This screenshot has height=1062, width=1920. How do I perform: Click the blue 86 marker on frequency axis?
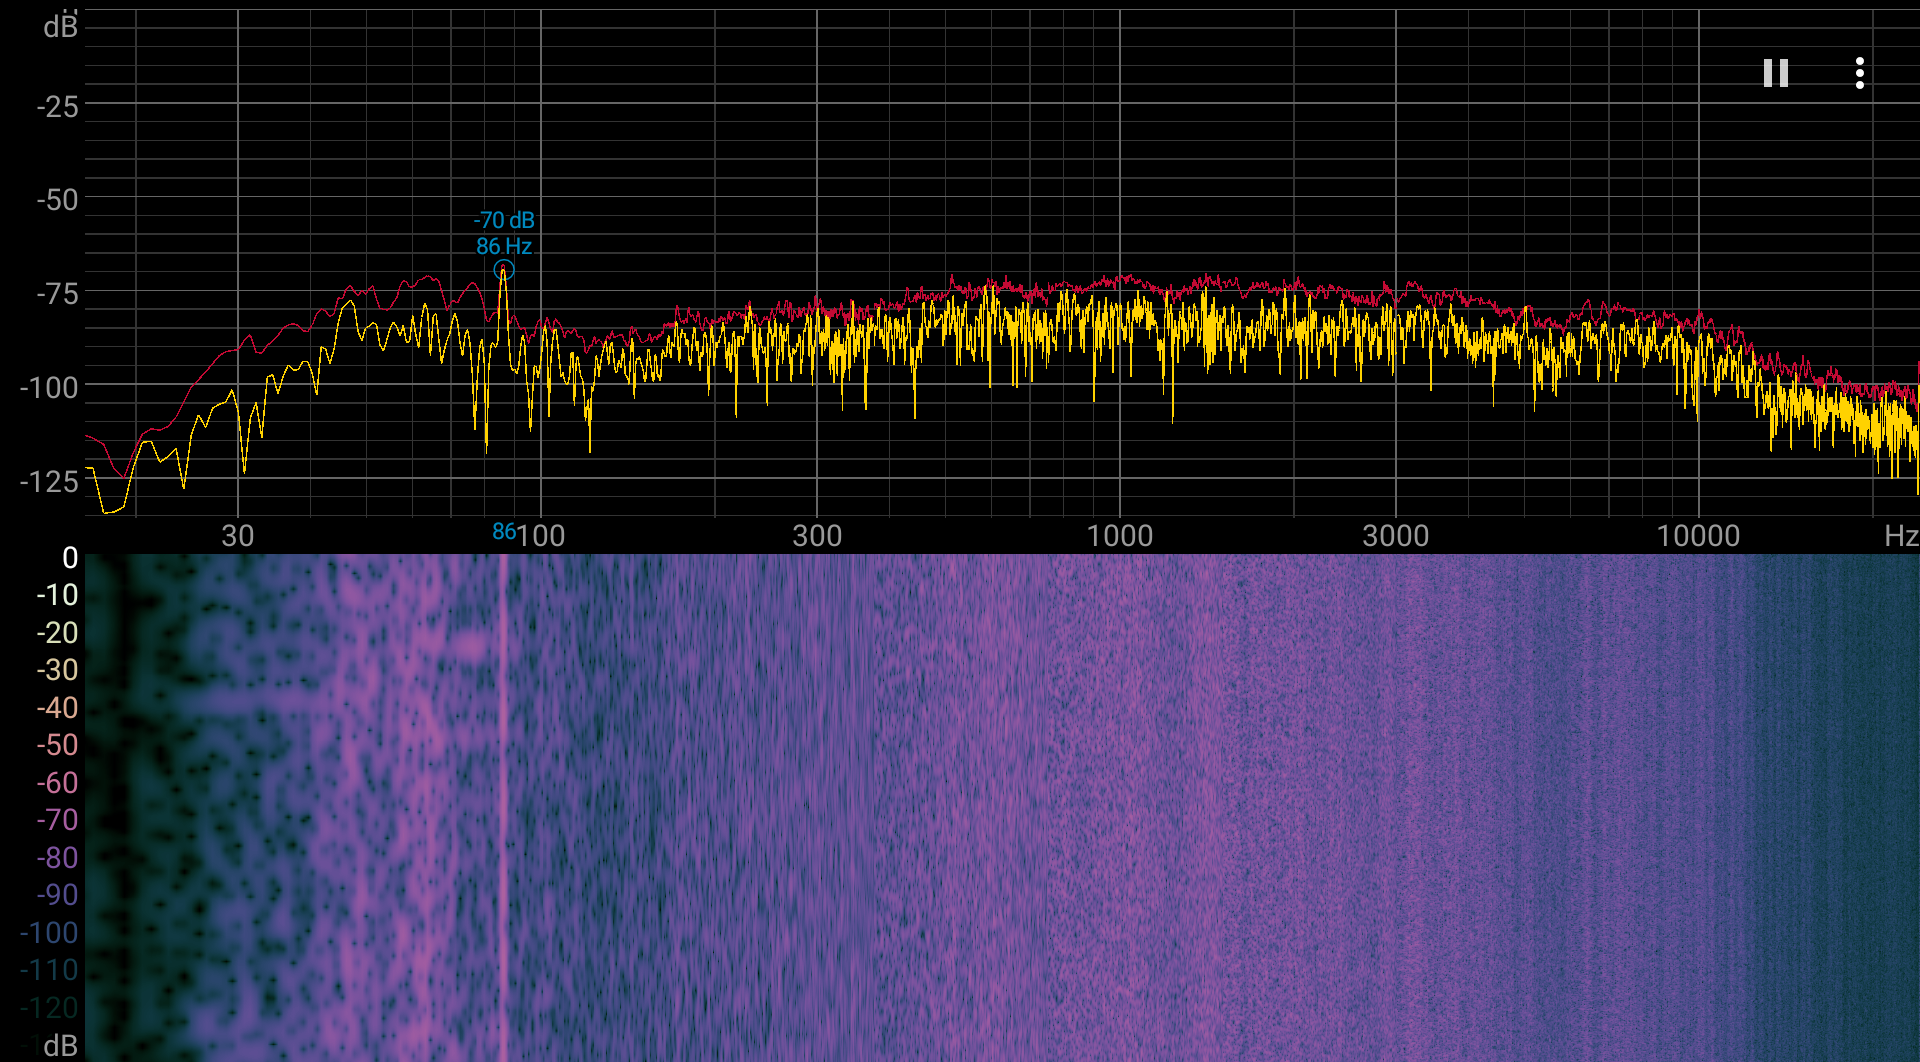tap(504, 533)
